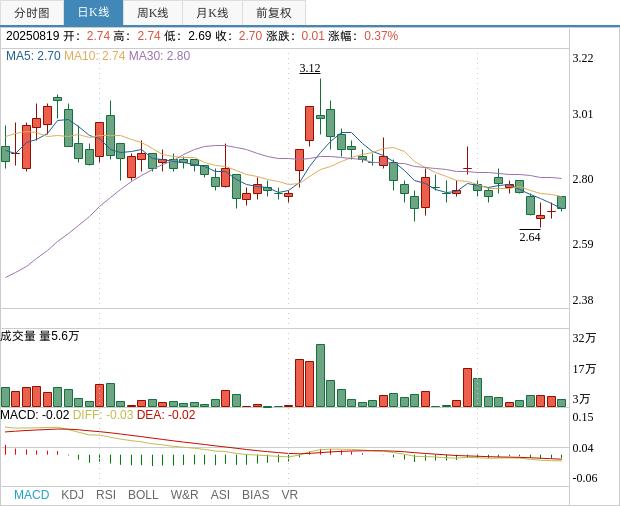Click the 2.64 low price label

pos(530,237)
